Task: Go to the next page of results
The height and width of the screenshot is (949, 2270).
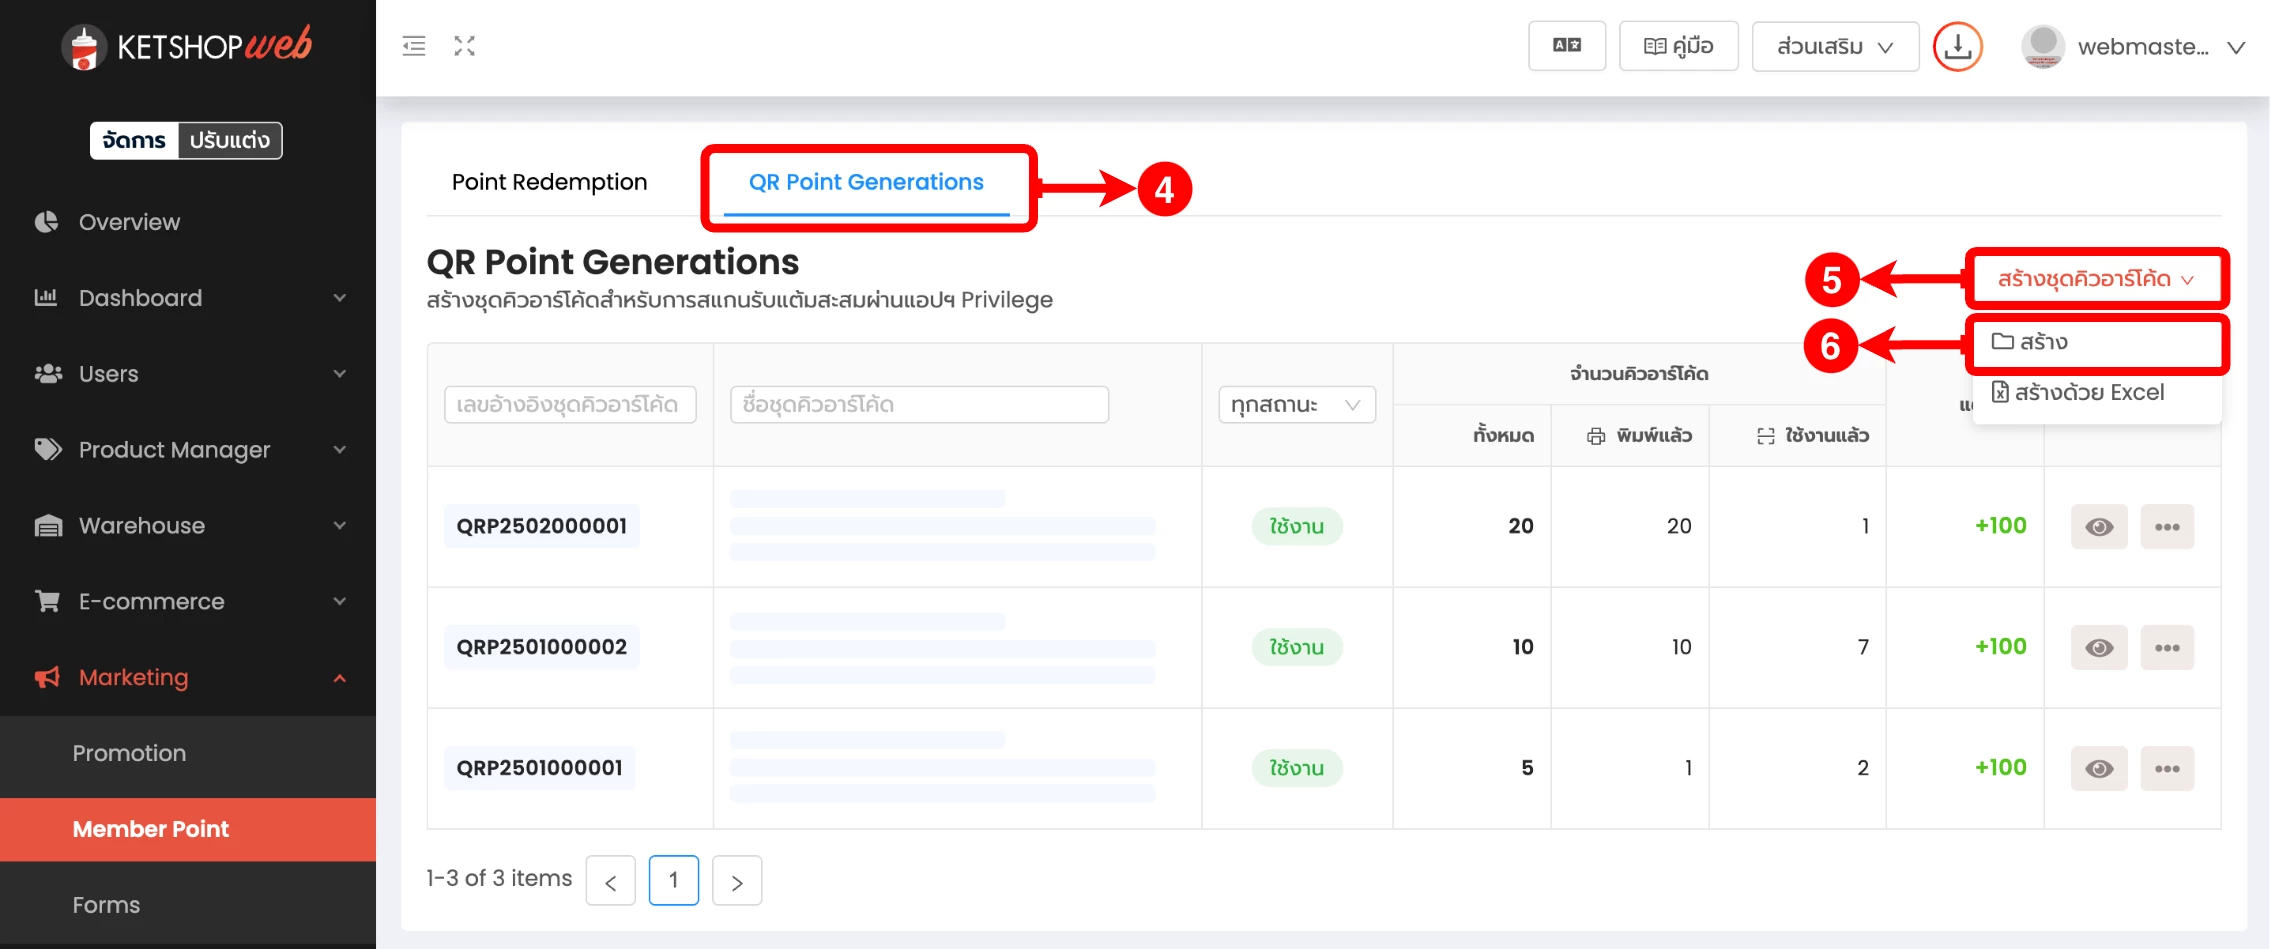Action: click(x=737, y=881)
